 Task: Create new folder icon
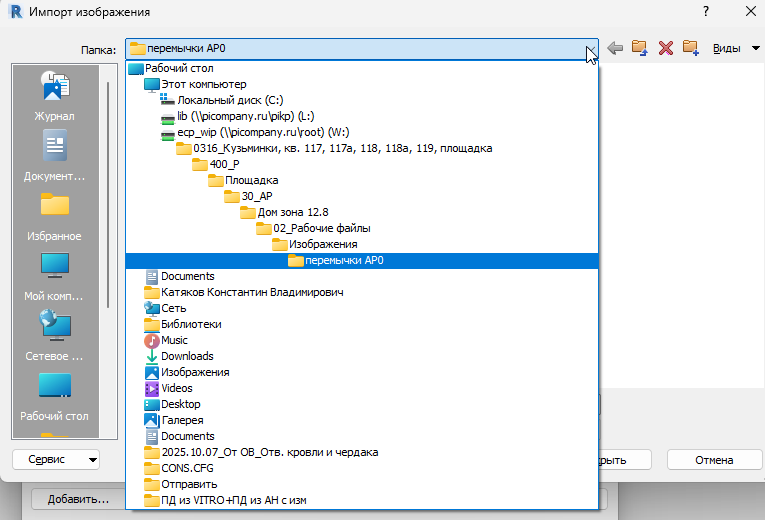coord(690,48)
